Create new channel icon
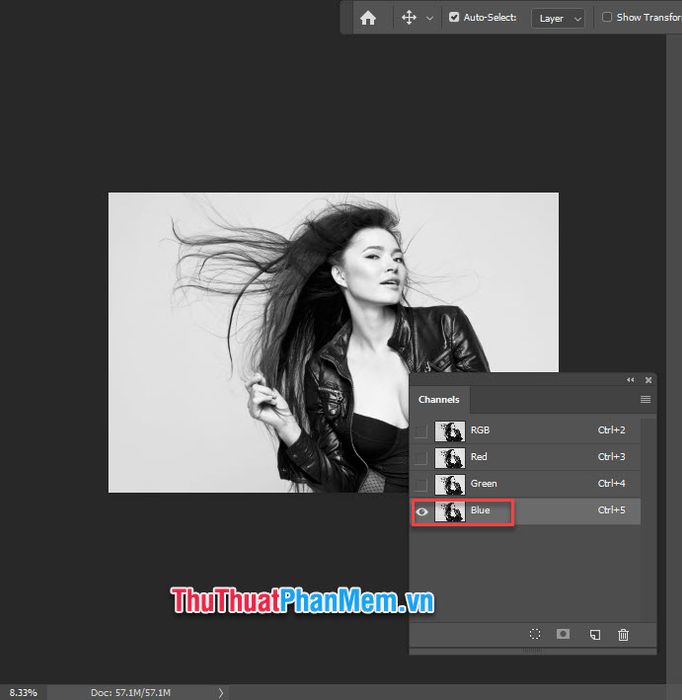 coord(595,634)
